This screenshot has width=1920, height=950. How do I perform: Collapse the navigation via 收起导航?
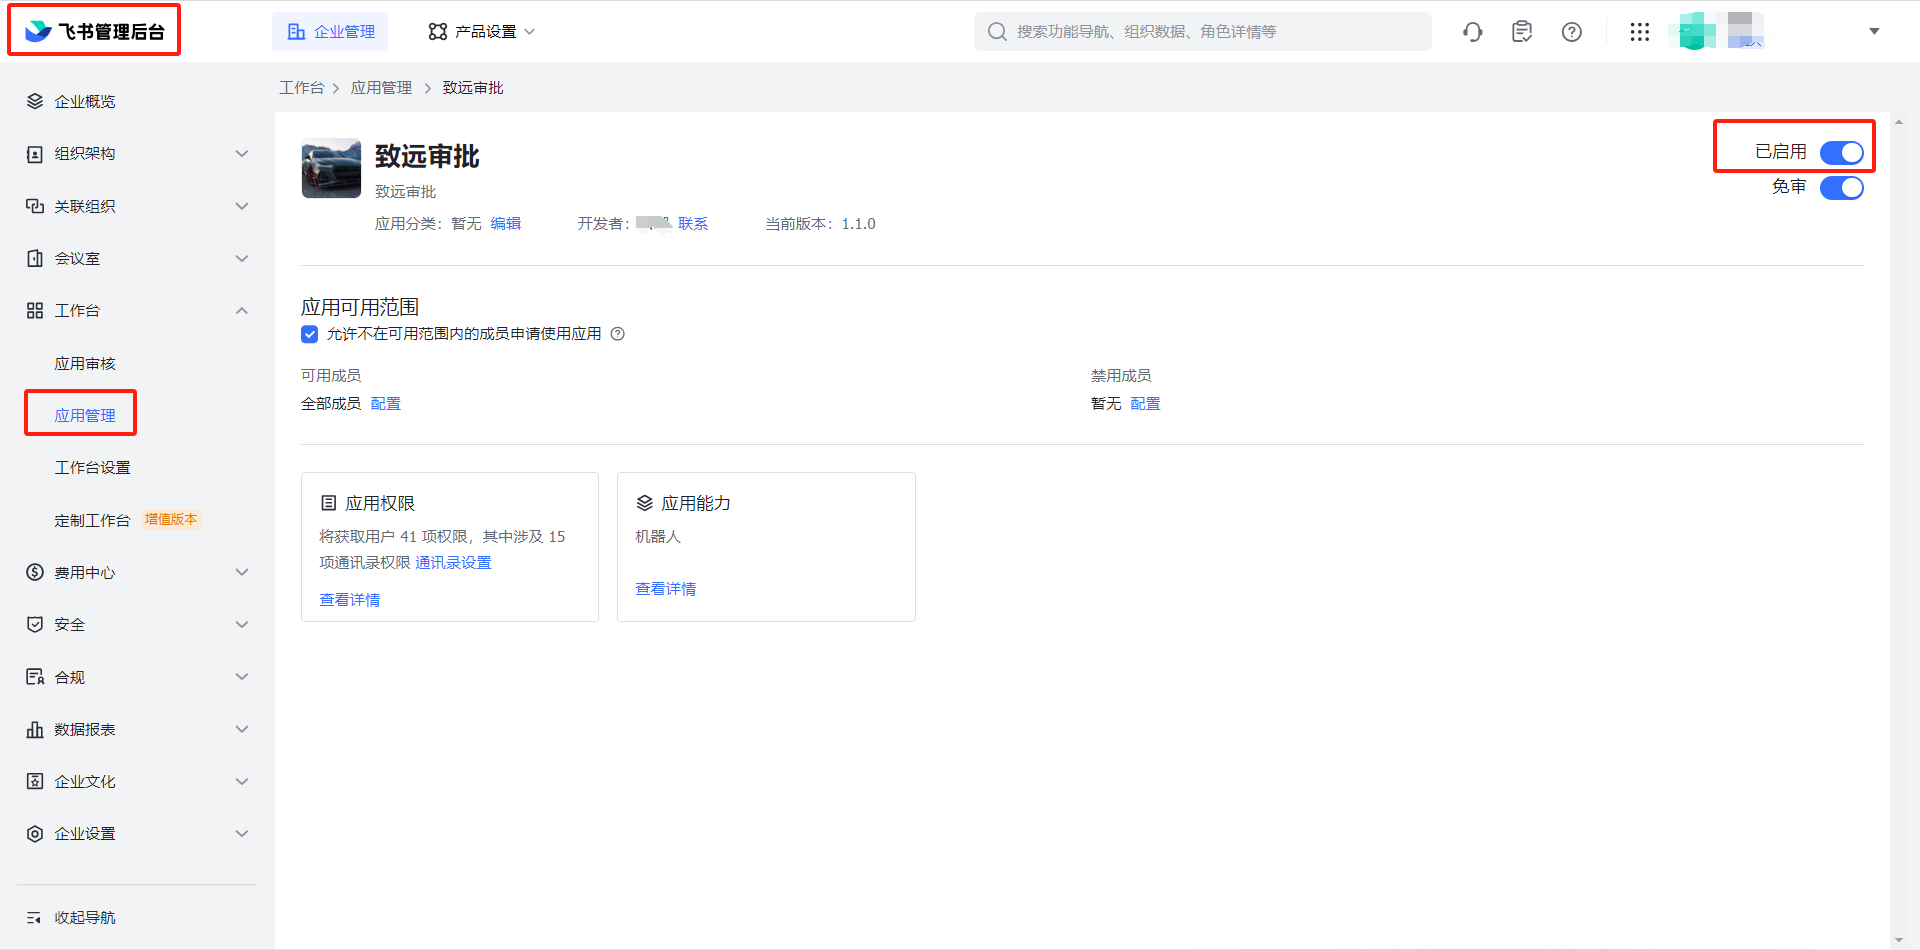click(x=84, y=917)
